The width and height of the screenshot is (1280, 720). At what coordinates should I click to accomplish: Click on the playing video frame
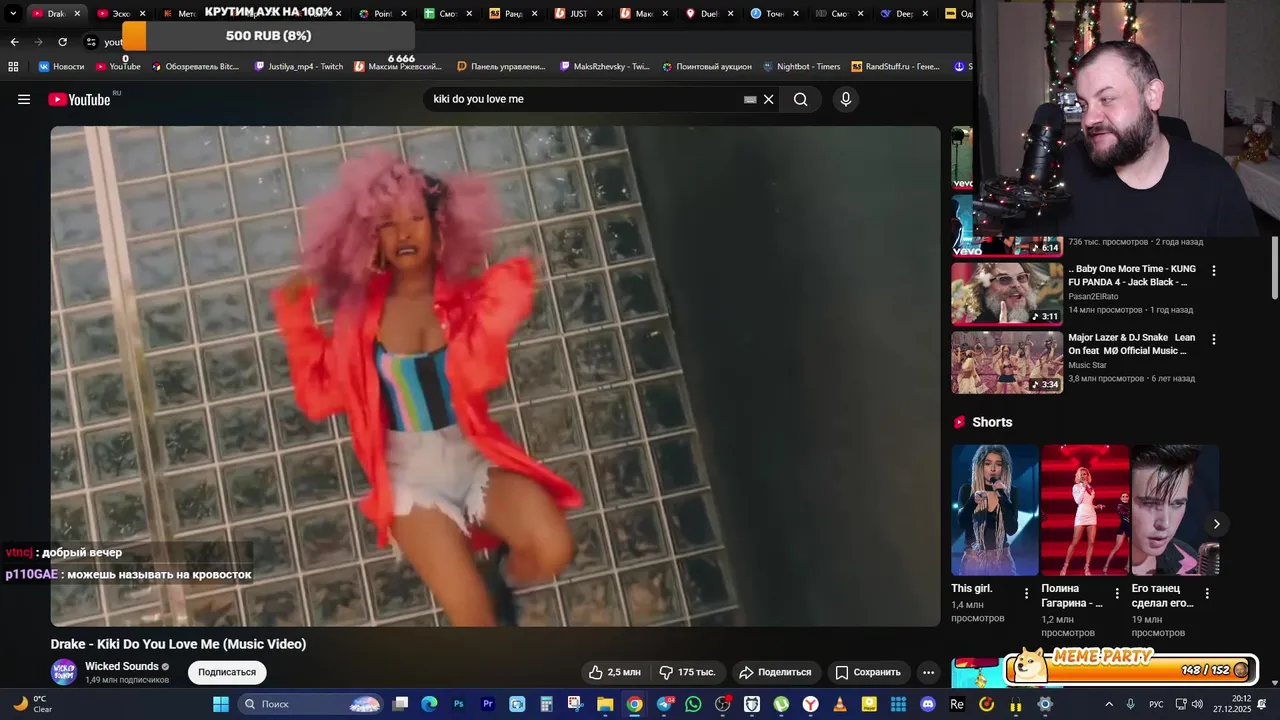[x=496, y=376]
